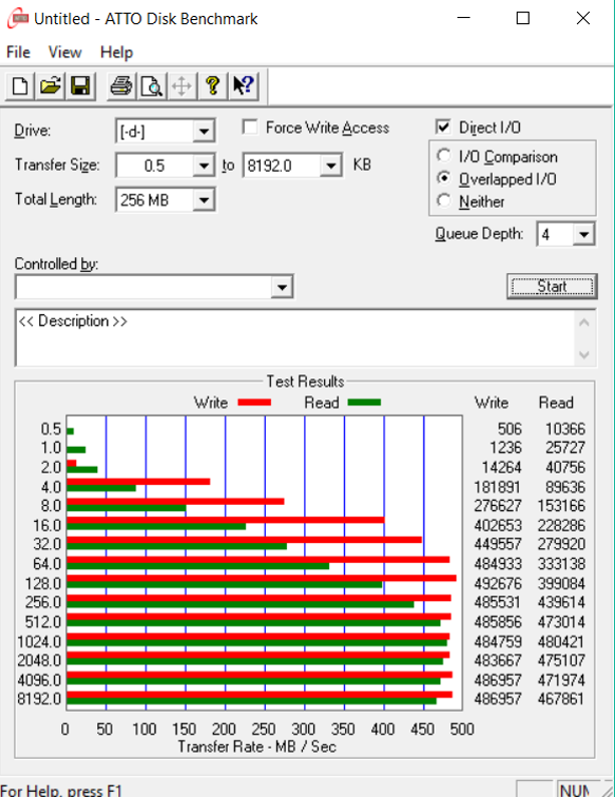Select the I/O Comparison radio button
Screen dimensions: 615x797
[444, 157]
